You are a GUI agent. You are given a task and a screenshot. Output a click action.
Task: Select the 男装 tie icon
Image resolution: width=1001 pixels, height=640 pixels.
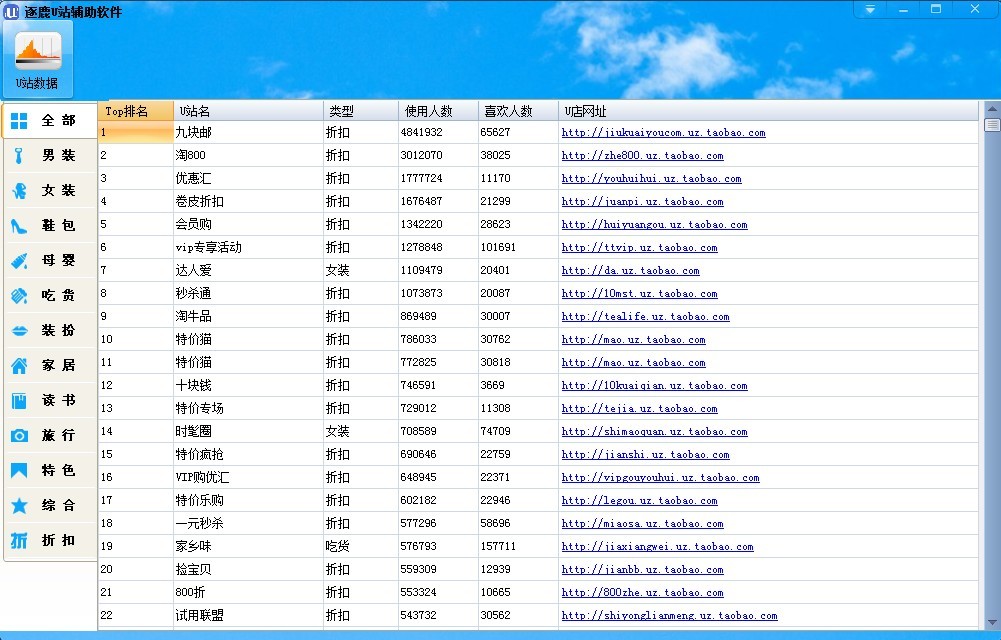(x=19, y=156)
